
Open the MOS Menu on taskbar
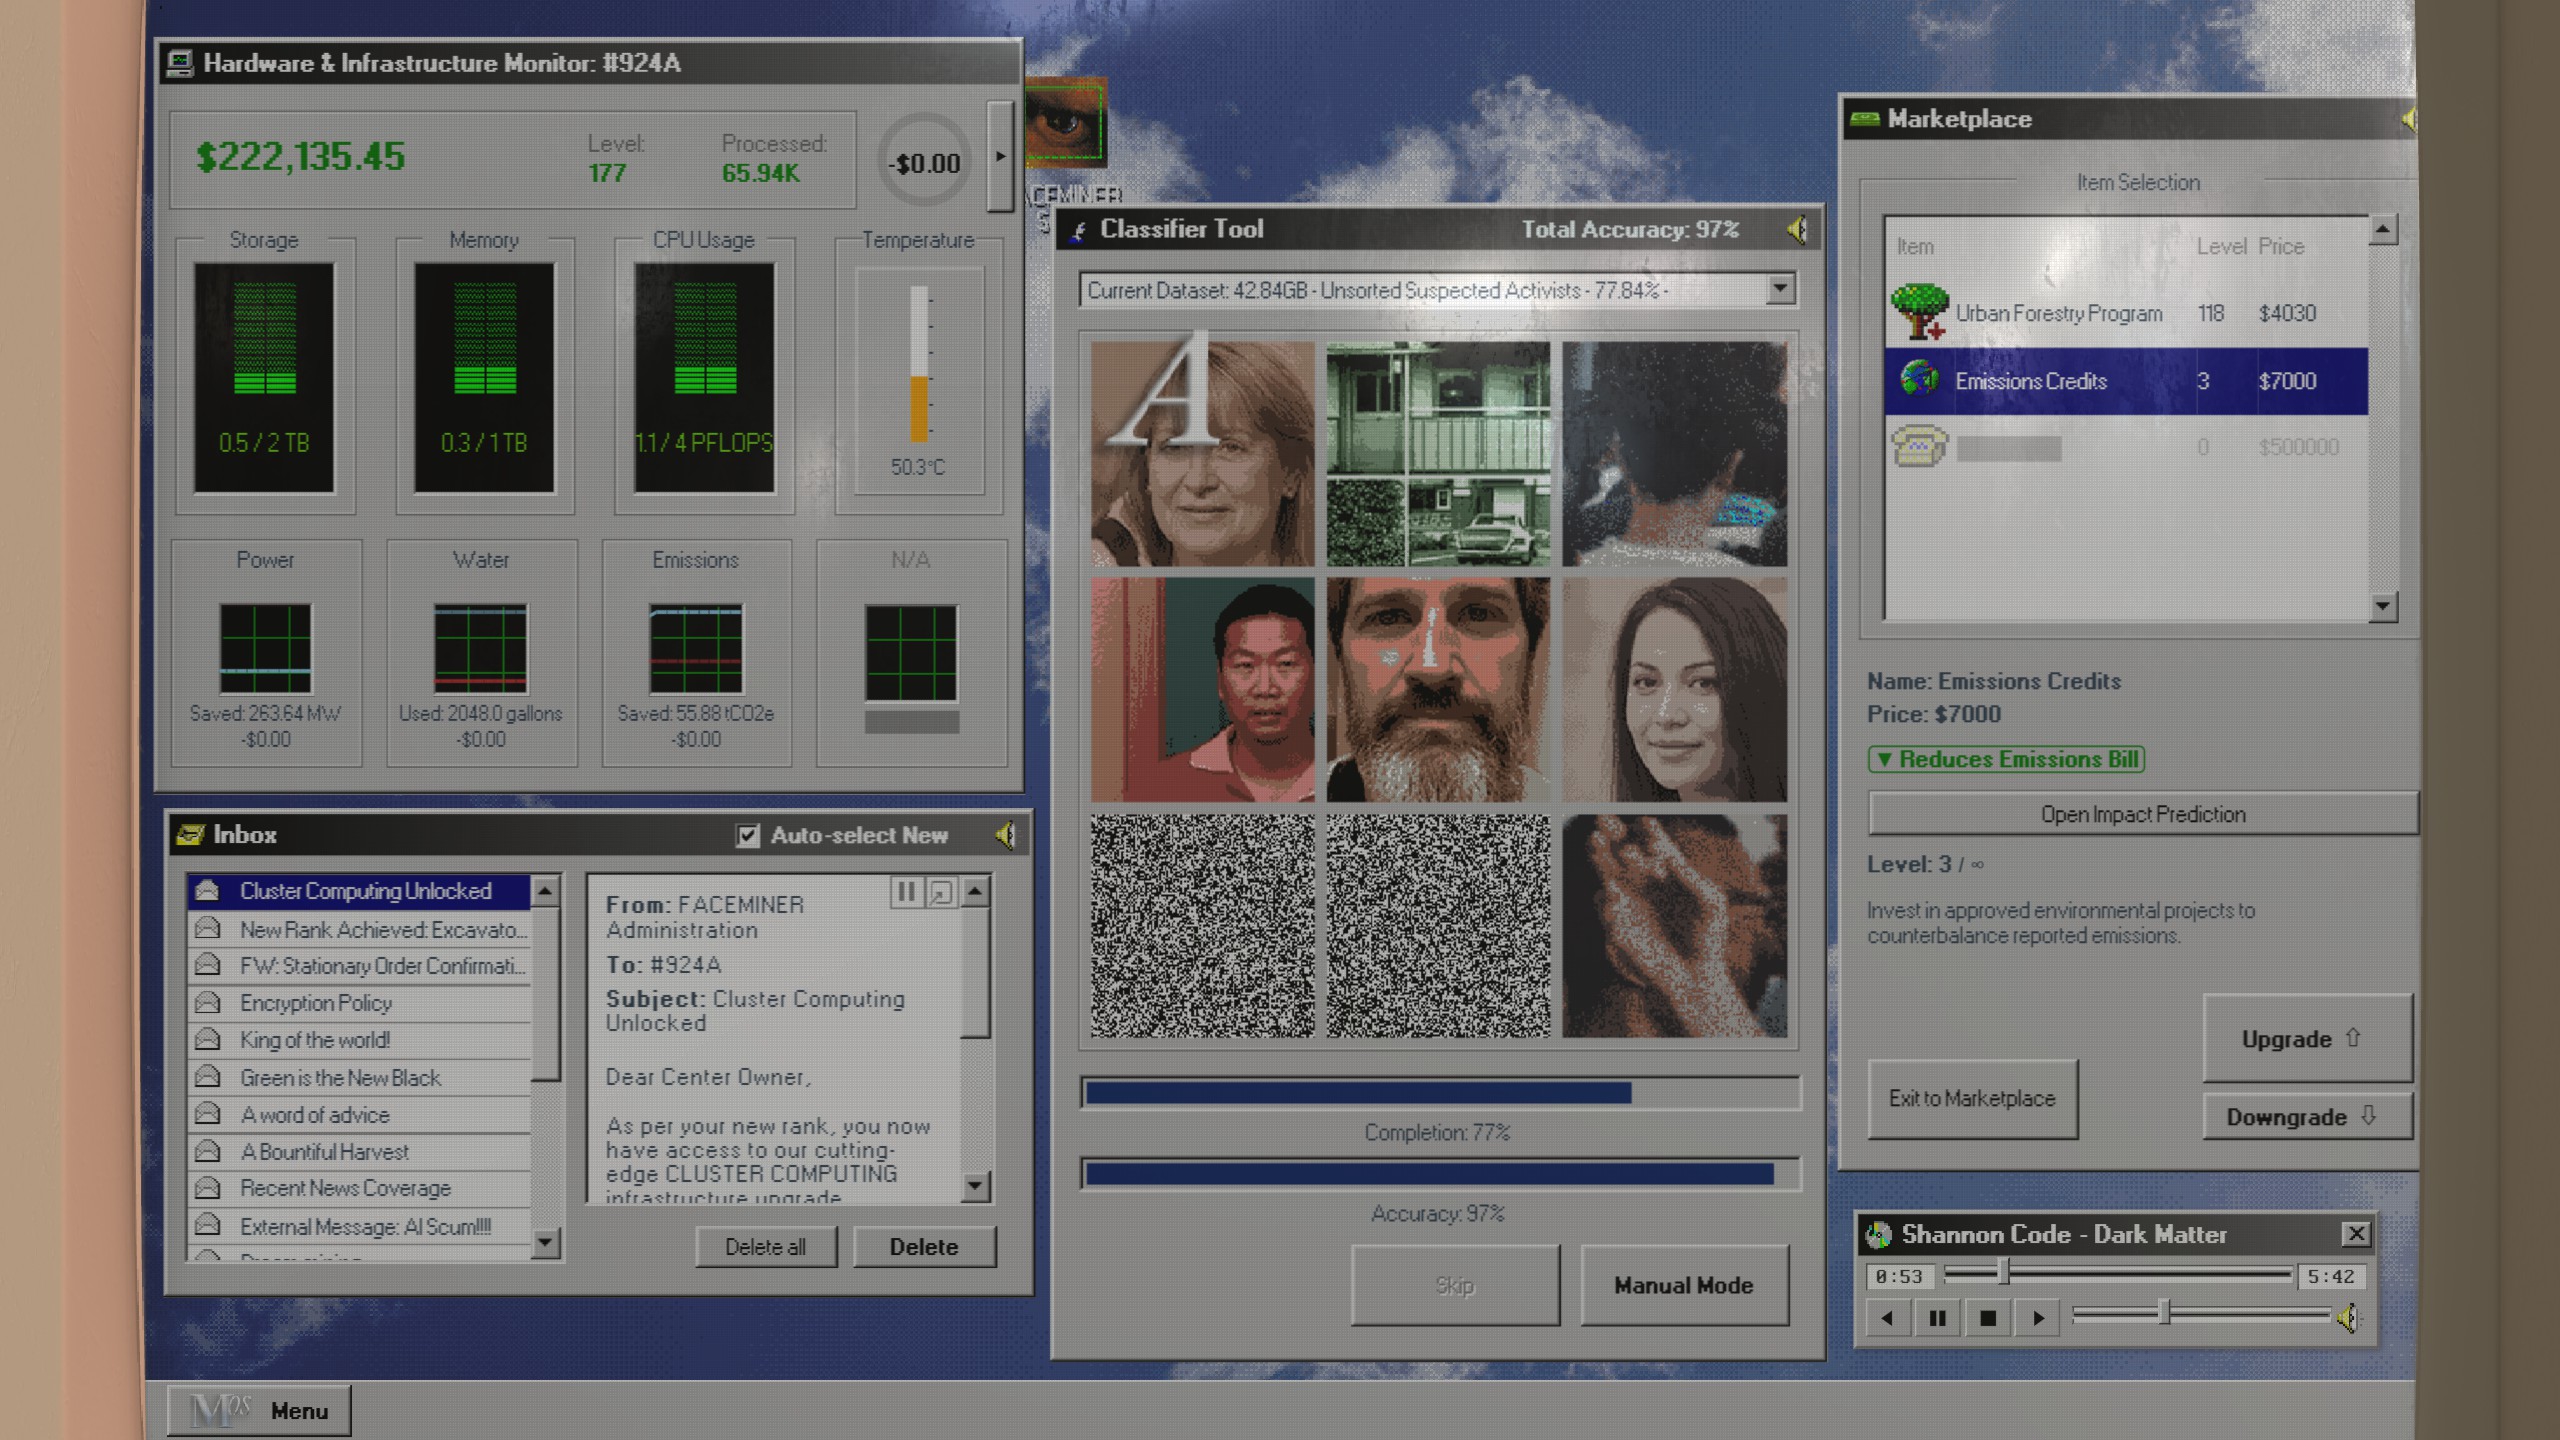click(260, 1410)
